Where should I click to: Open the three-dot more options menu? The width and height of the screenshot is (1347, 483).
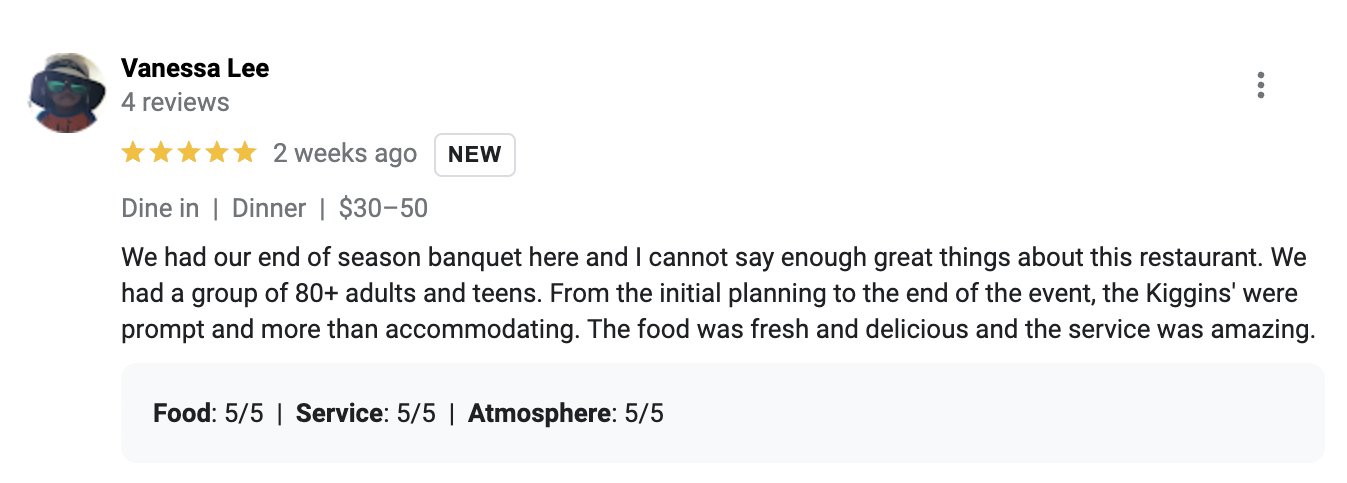point(1260,86)
